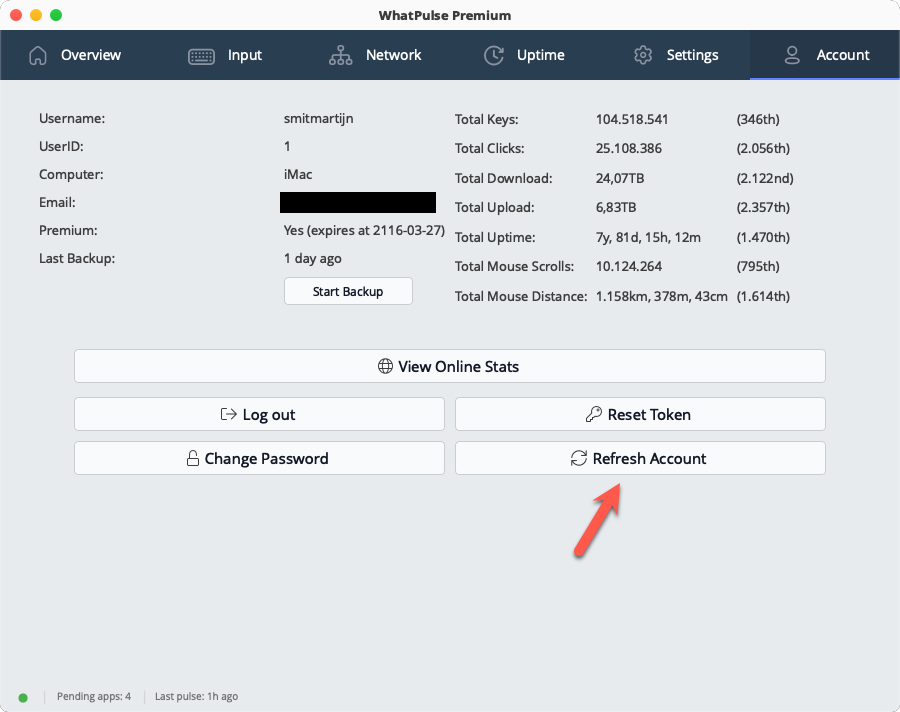Screen dimensions: 900x712
Task: Click the Username: label
Action: click(x=72, y=119)
